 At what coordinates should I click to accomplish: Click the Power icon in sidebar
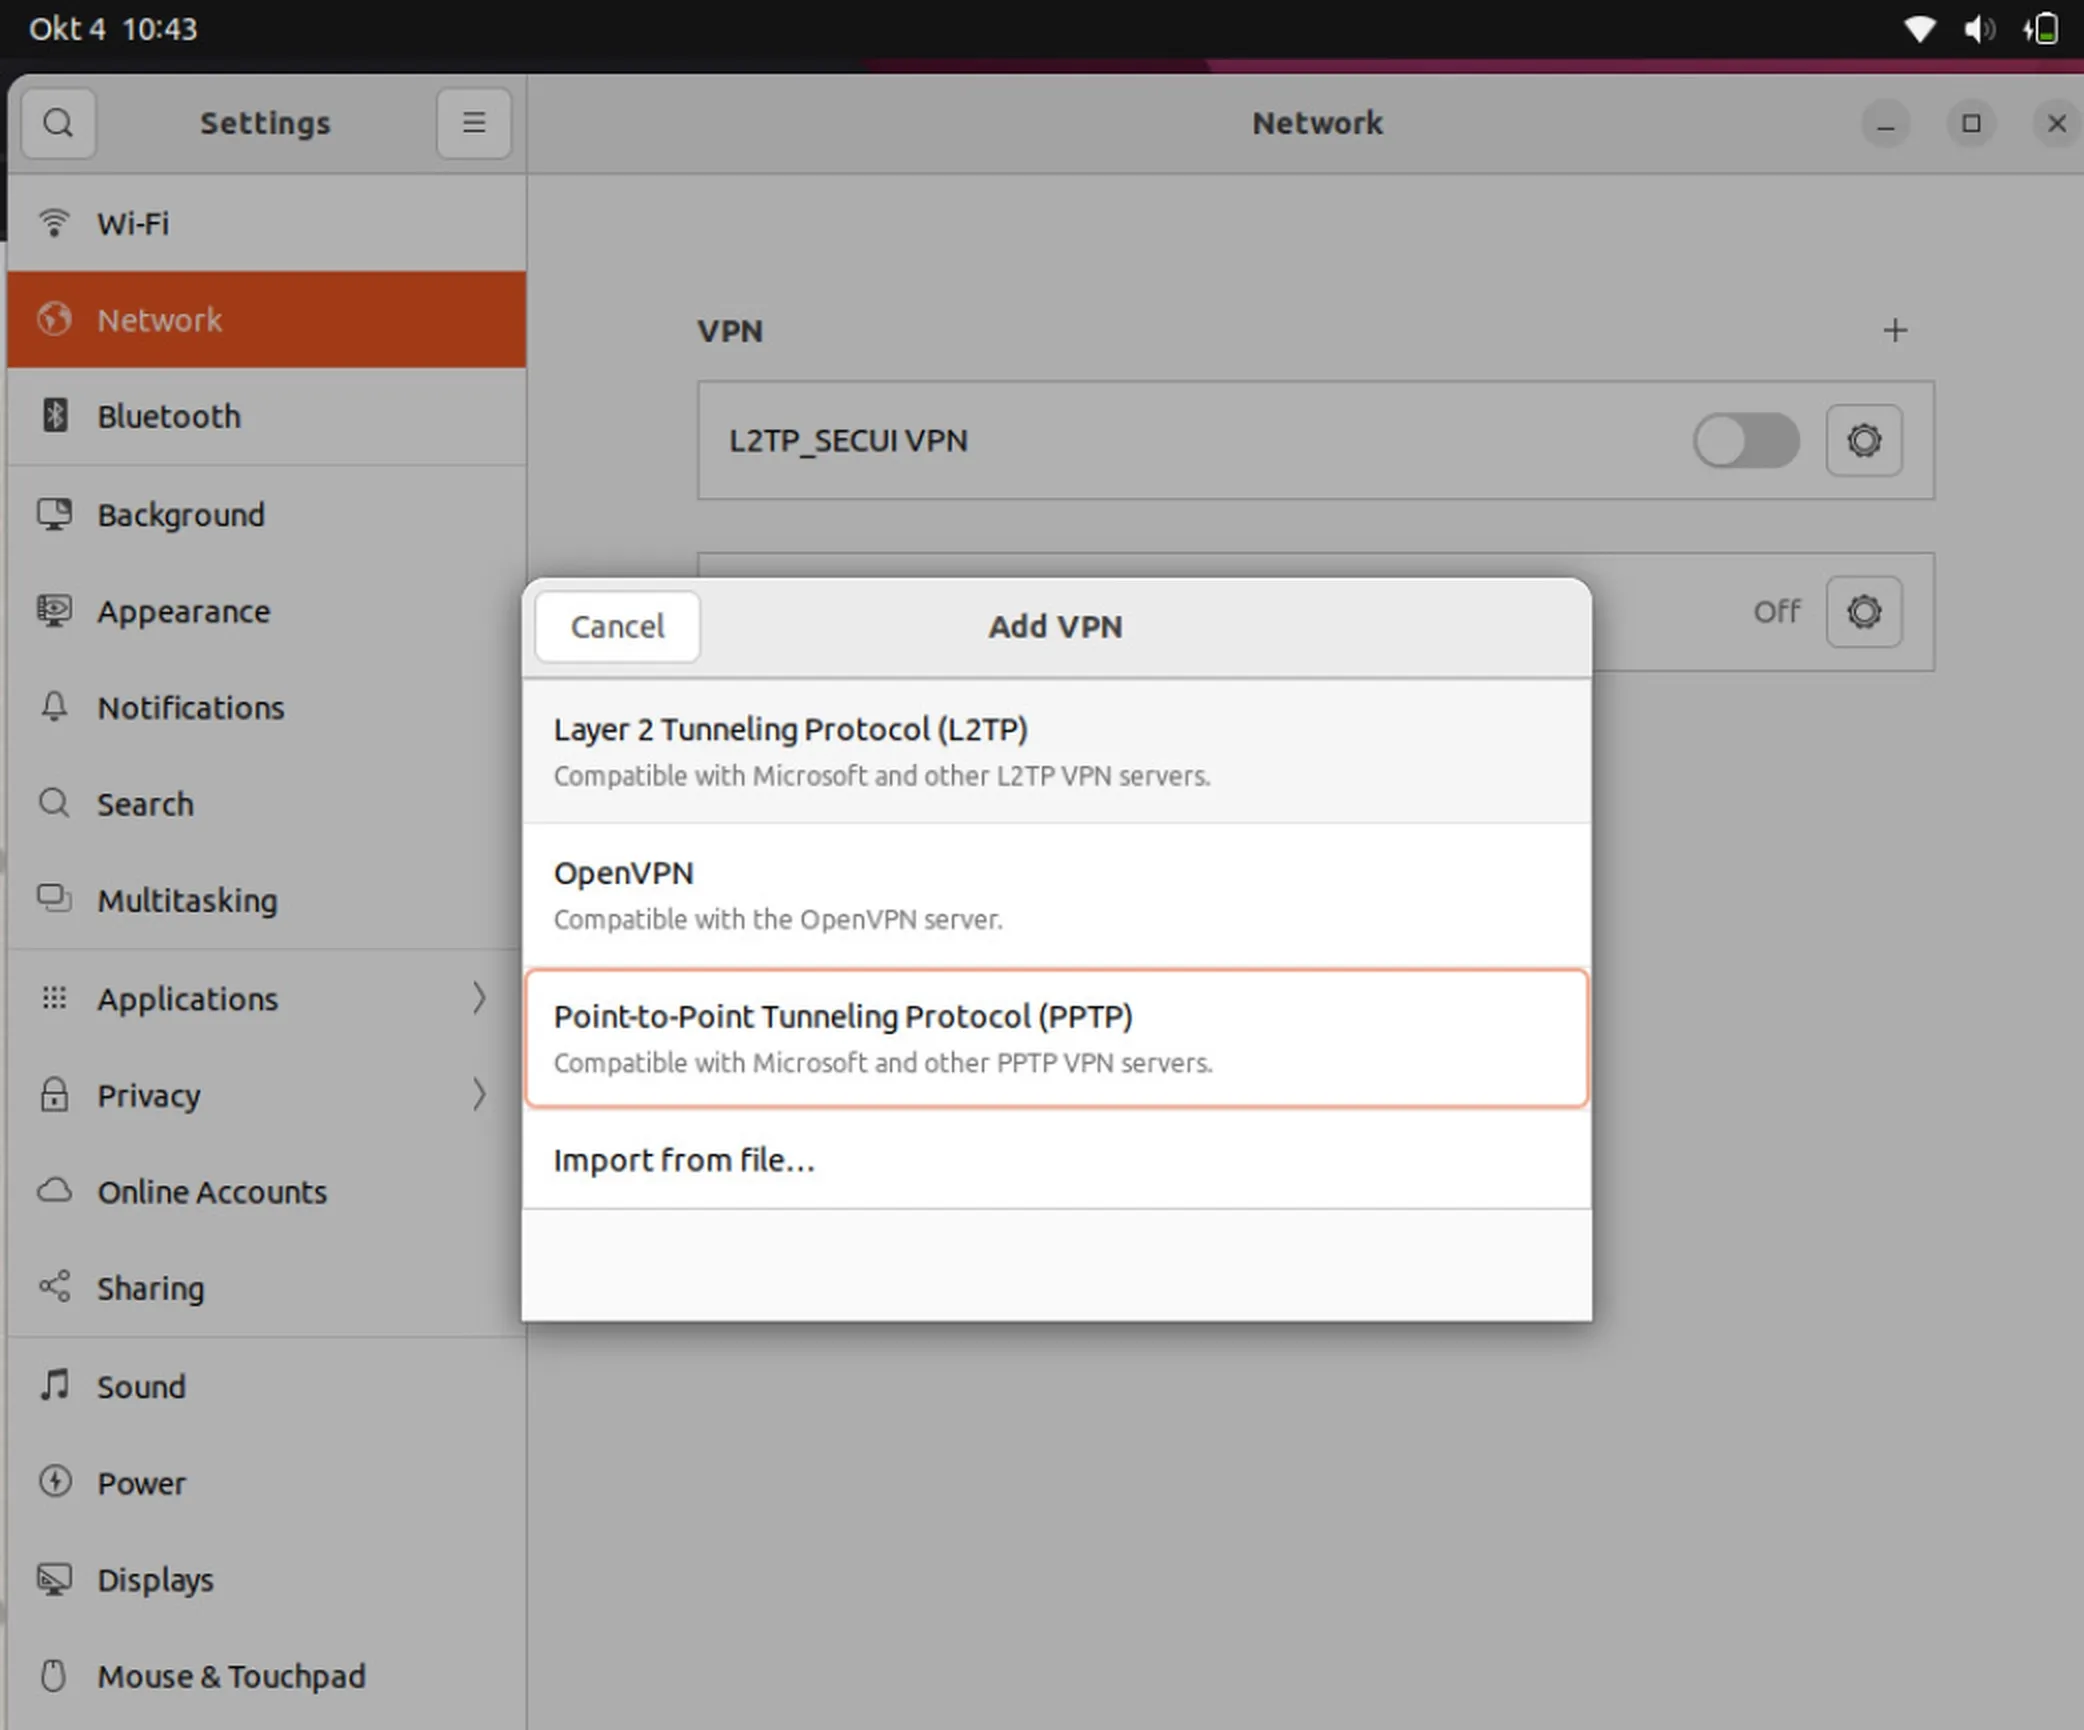pyautogui.click(x=54, y=1481)
